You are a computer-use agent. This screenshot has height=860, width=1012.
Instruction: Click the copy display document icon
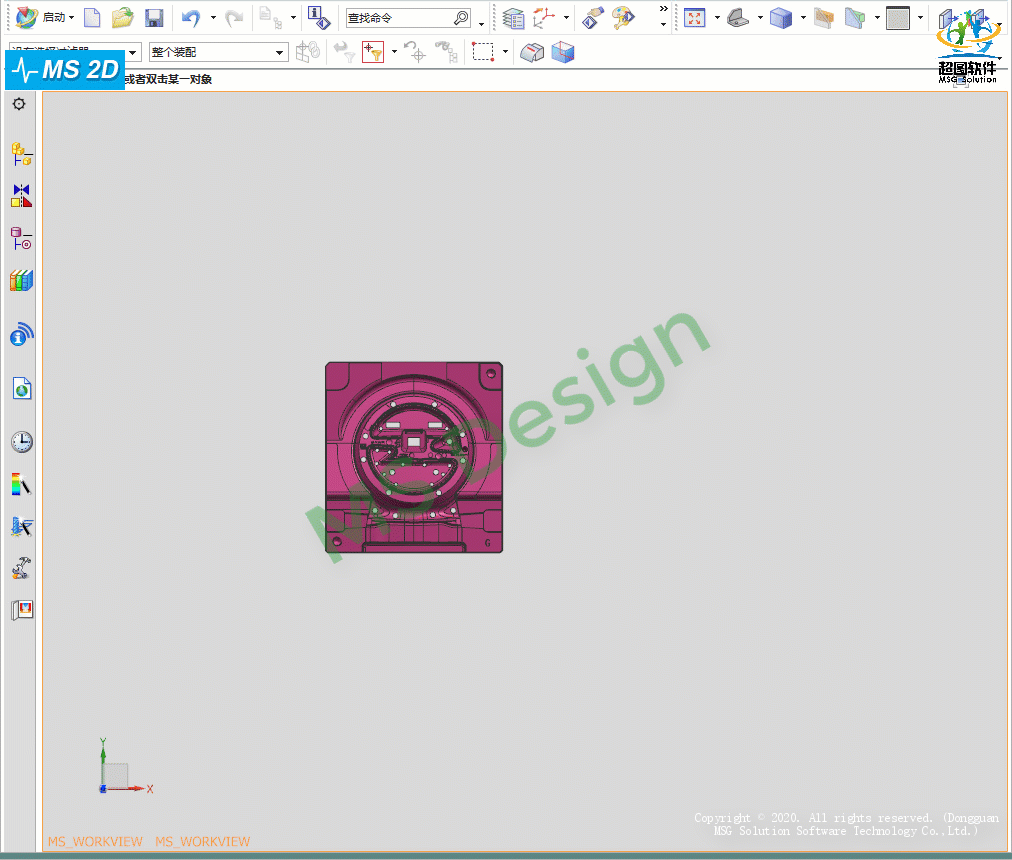click(270, 17)
